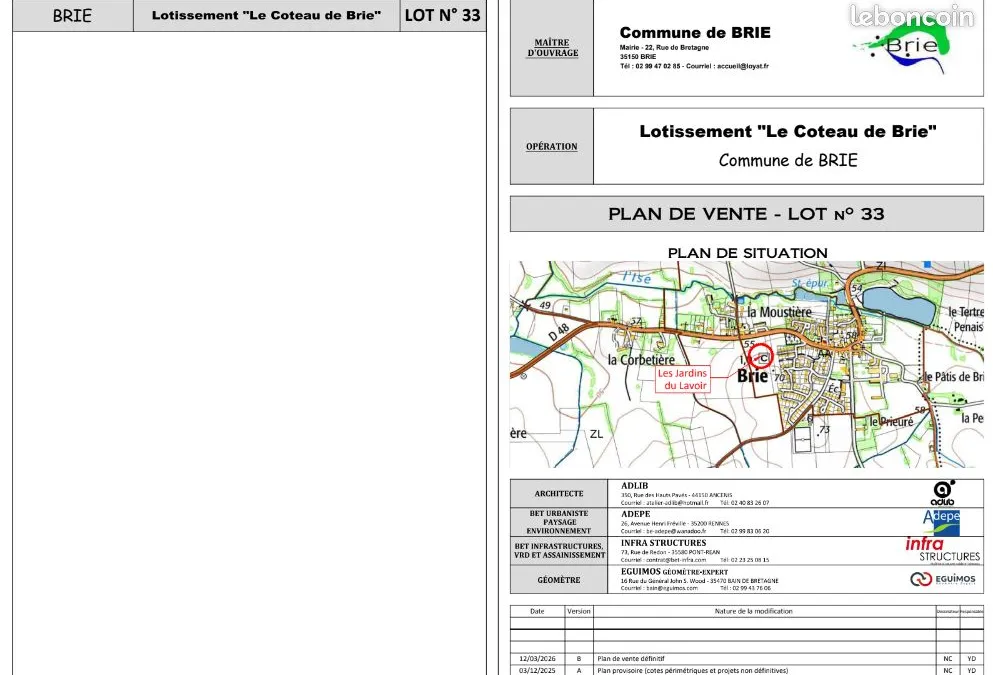Screen dimensions: 993x675
Task: Select the red "Les Jardins du Lavoir" map label
Action: click(x=682, y=379)
